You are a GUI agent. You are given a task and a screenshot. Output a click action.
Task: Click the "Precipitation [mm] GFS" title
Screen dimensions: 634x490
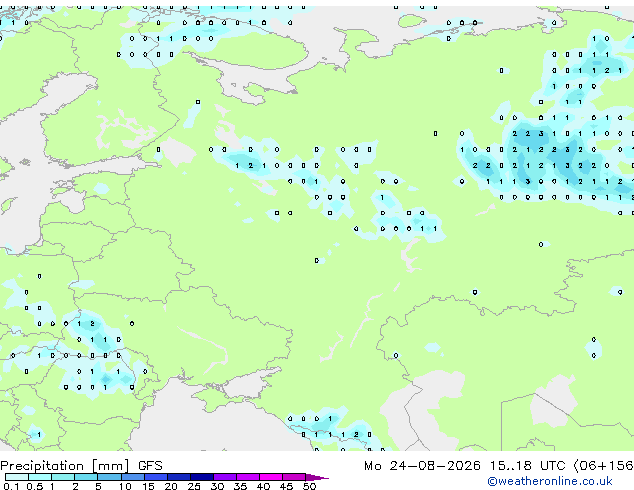81,466
